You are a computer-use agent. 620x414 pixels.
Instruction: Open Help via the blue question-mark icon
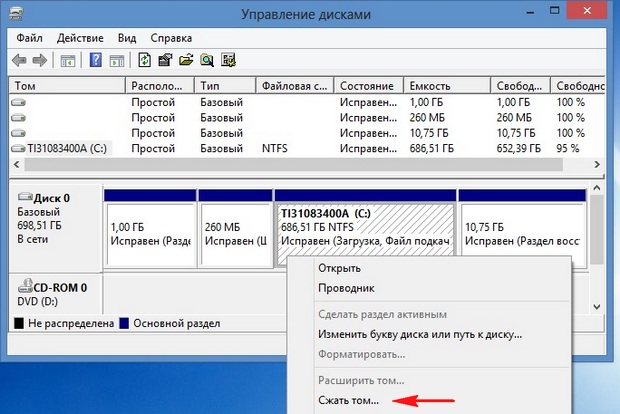point(96,60)
